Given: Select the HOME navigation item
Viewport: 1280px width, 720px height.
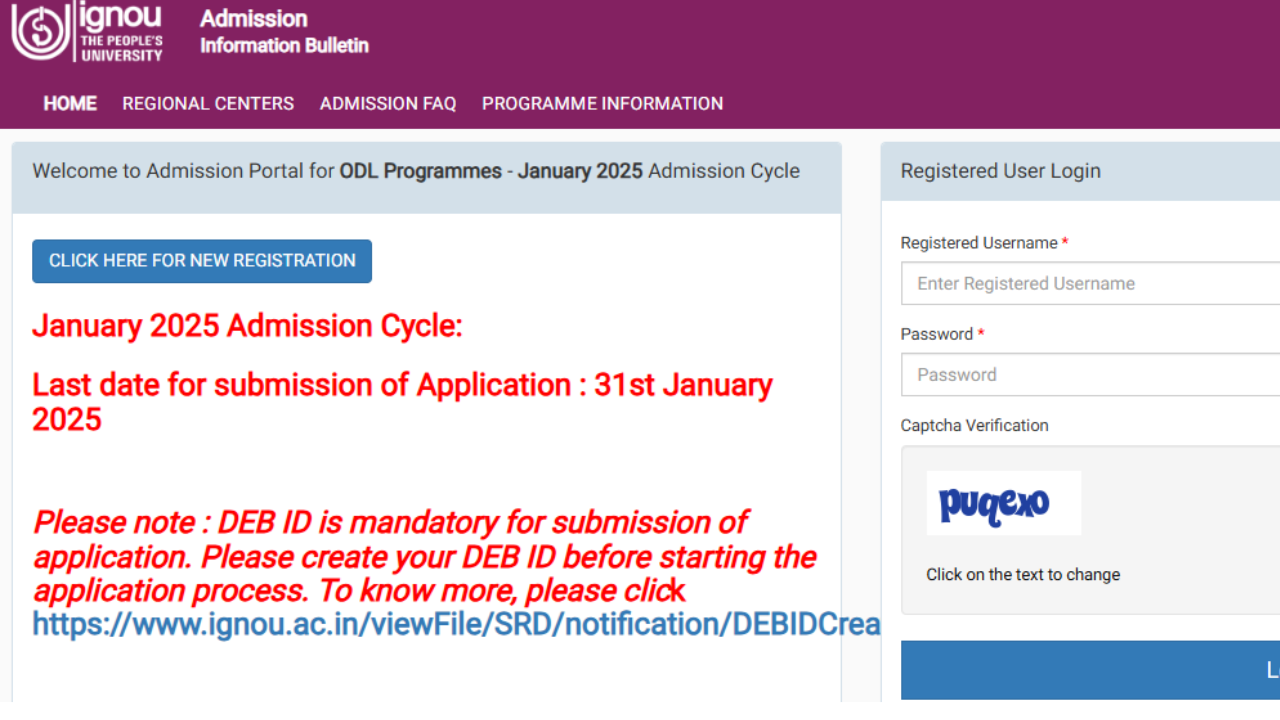Looking at the screenshot, I should (69, 103).
